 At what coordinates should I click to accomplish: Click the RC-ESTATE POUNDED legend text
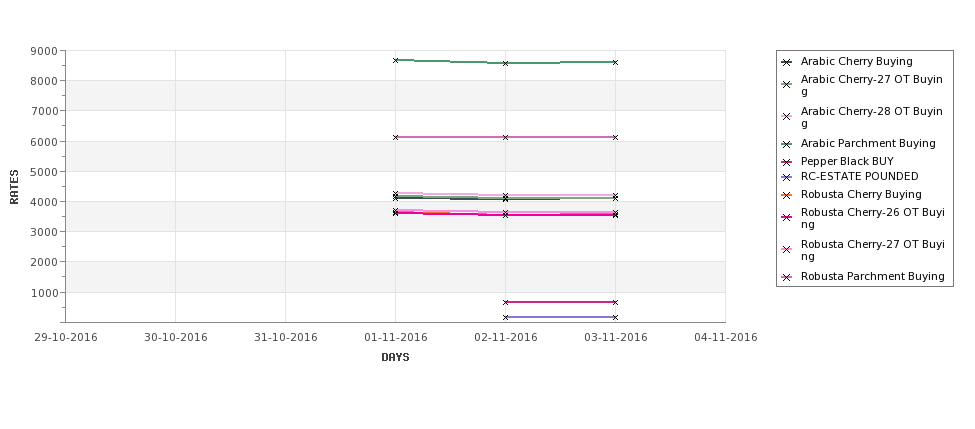859,177
